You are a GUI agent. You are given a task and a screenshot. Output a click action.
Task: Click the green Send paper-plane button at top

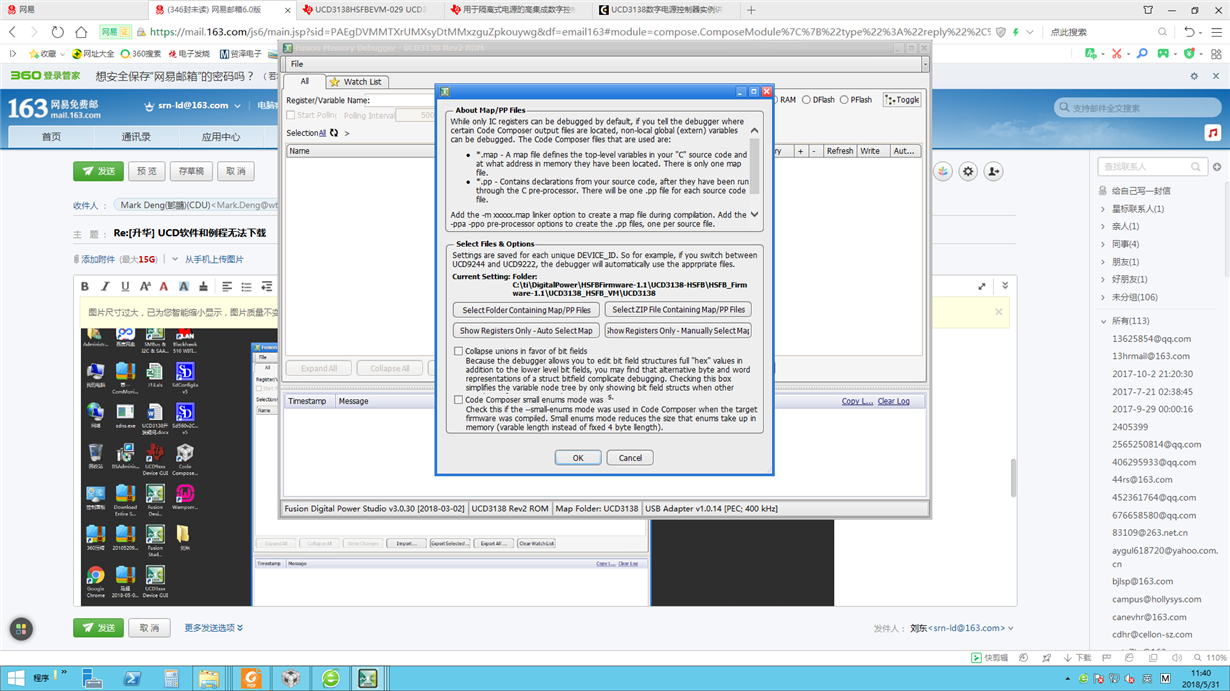point(98,171)
